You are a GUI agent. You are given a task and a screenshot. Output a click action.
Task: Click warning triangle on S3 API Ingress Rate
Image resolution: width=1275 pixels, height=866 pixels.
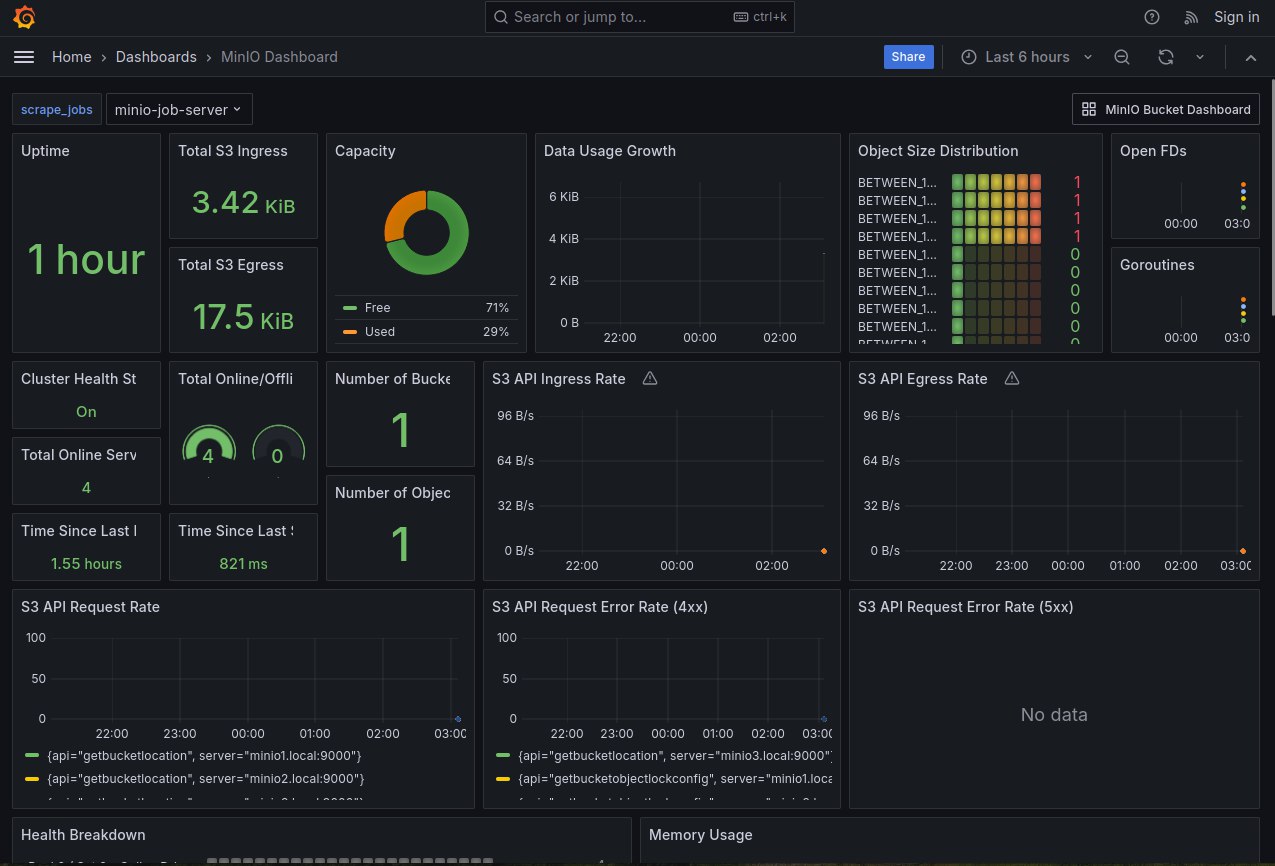(x=650, y=378)
